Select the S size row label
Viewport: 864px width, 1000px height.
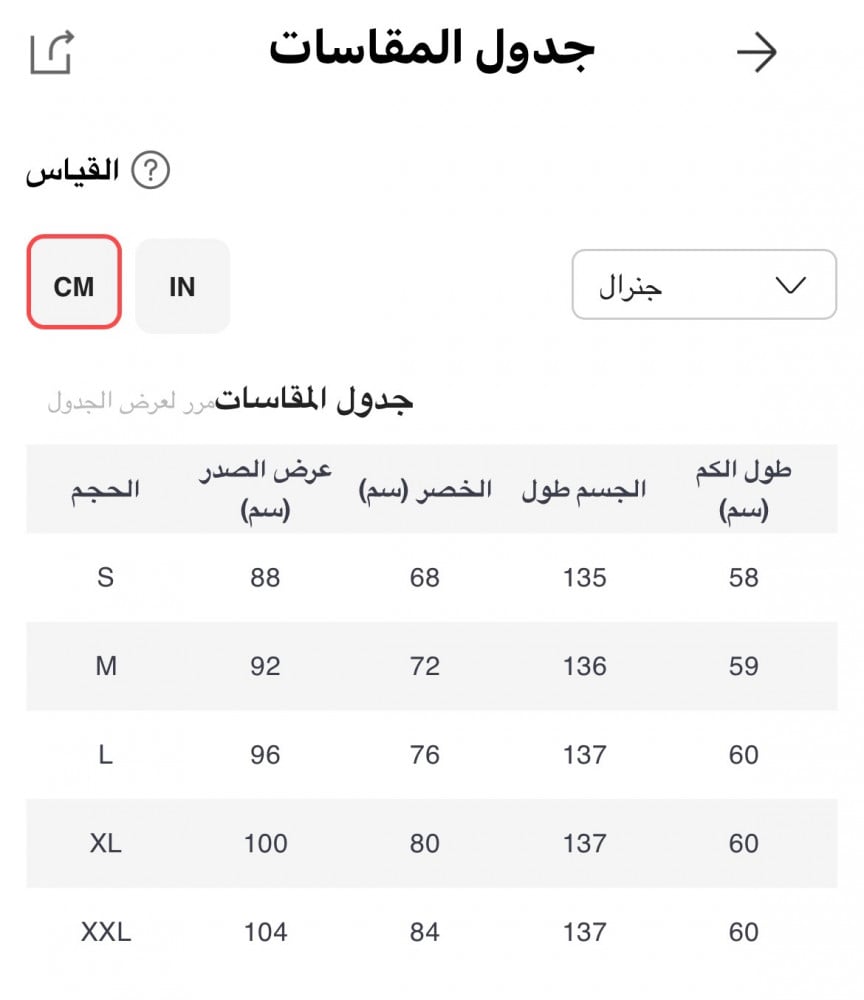[105, 577]
